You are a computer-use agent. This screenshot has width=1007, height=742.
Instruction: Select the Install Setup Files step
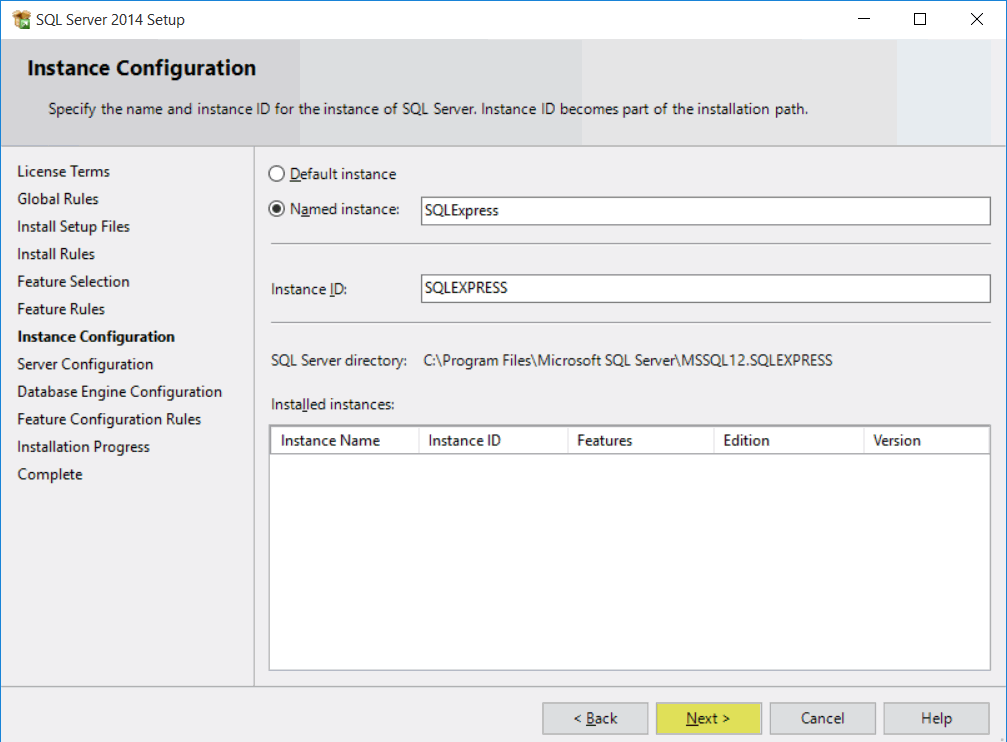click(73, 227)
